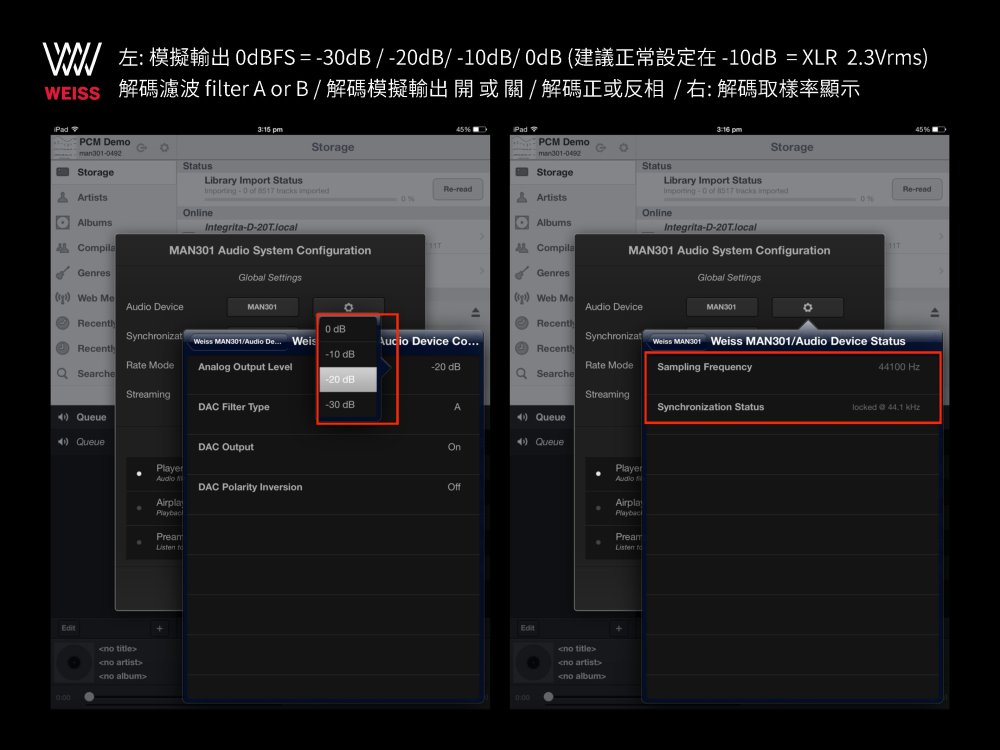The image size is (1000, 750).
Task: Open Analog Output Level value dropdown
Action: click(x=445, y=367)
